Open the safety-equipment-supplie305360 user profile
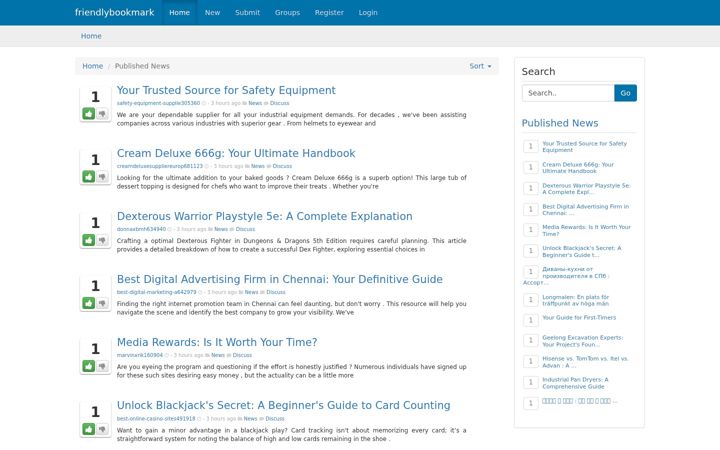 (158, 103)
